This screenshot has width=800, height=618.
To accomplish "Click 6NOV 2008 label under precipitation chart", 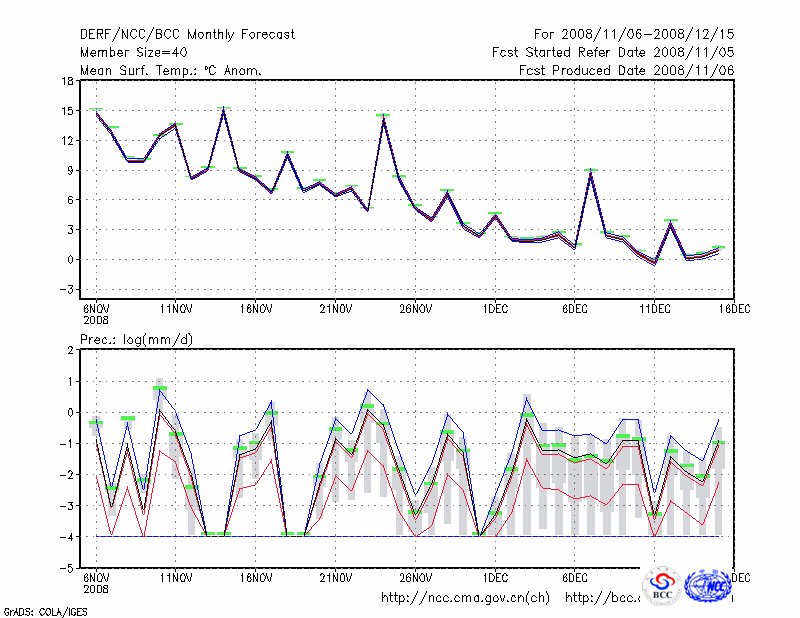I will [95, 583].
